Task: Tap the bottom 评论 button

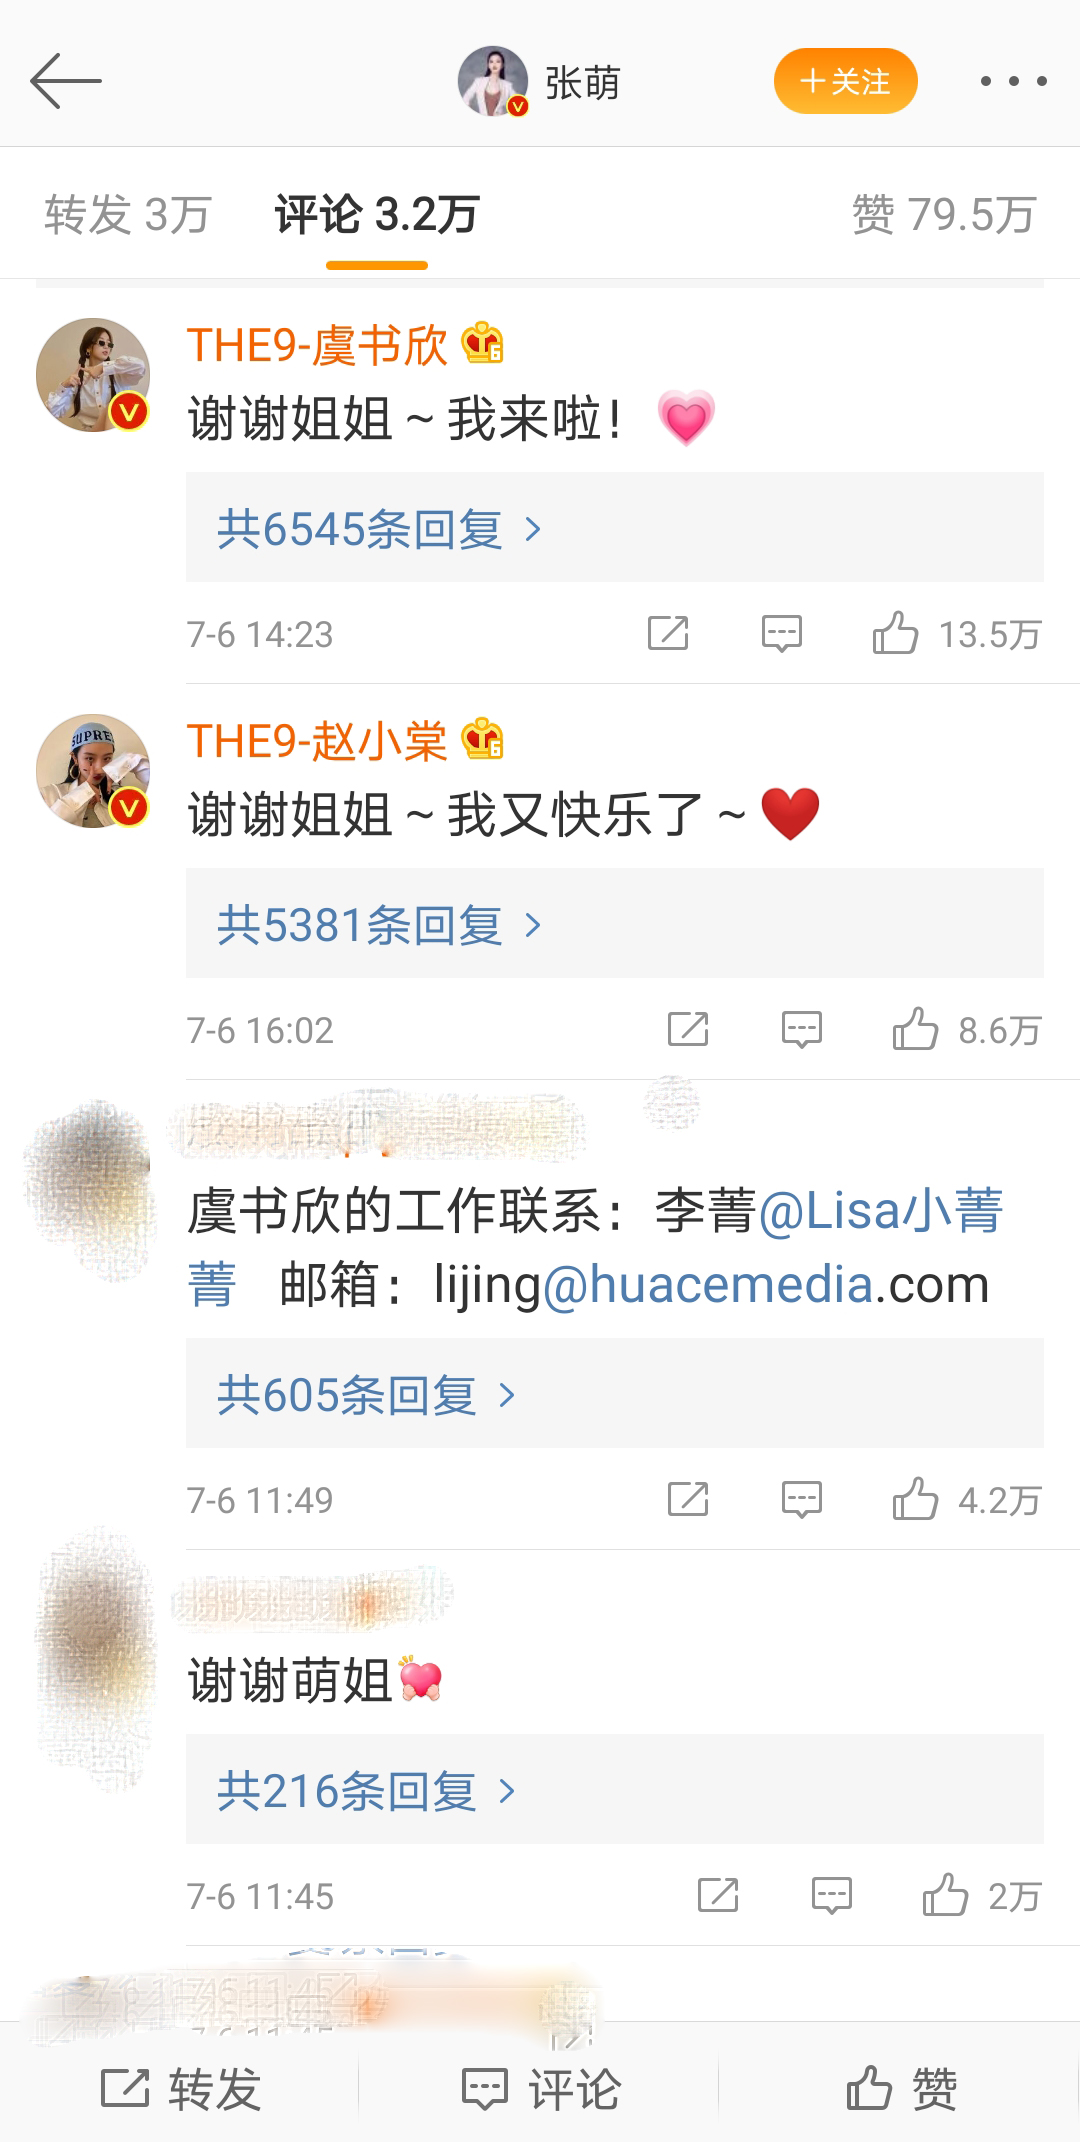Action: click(540, 2089)
